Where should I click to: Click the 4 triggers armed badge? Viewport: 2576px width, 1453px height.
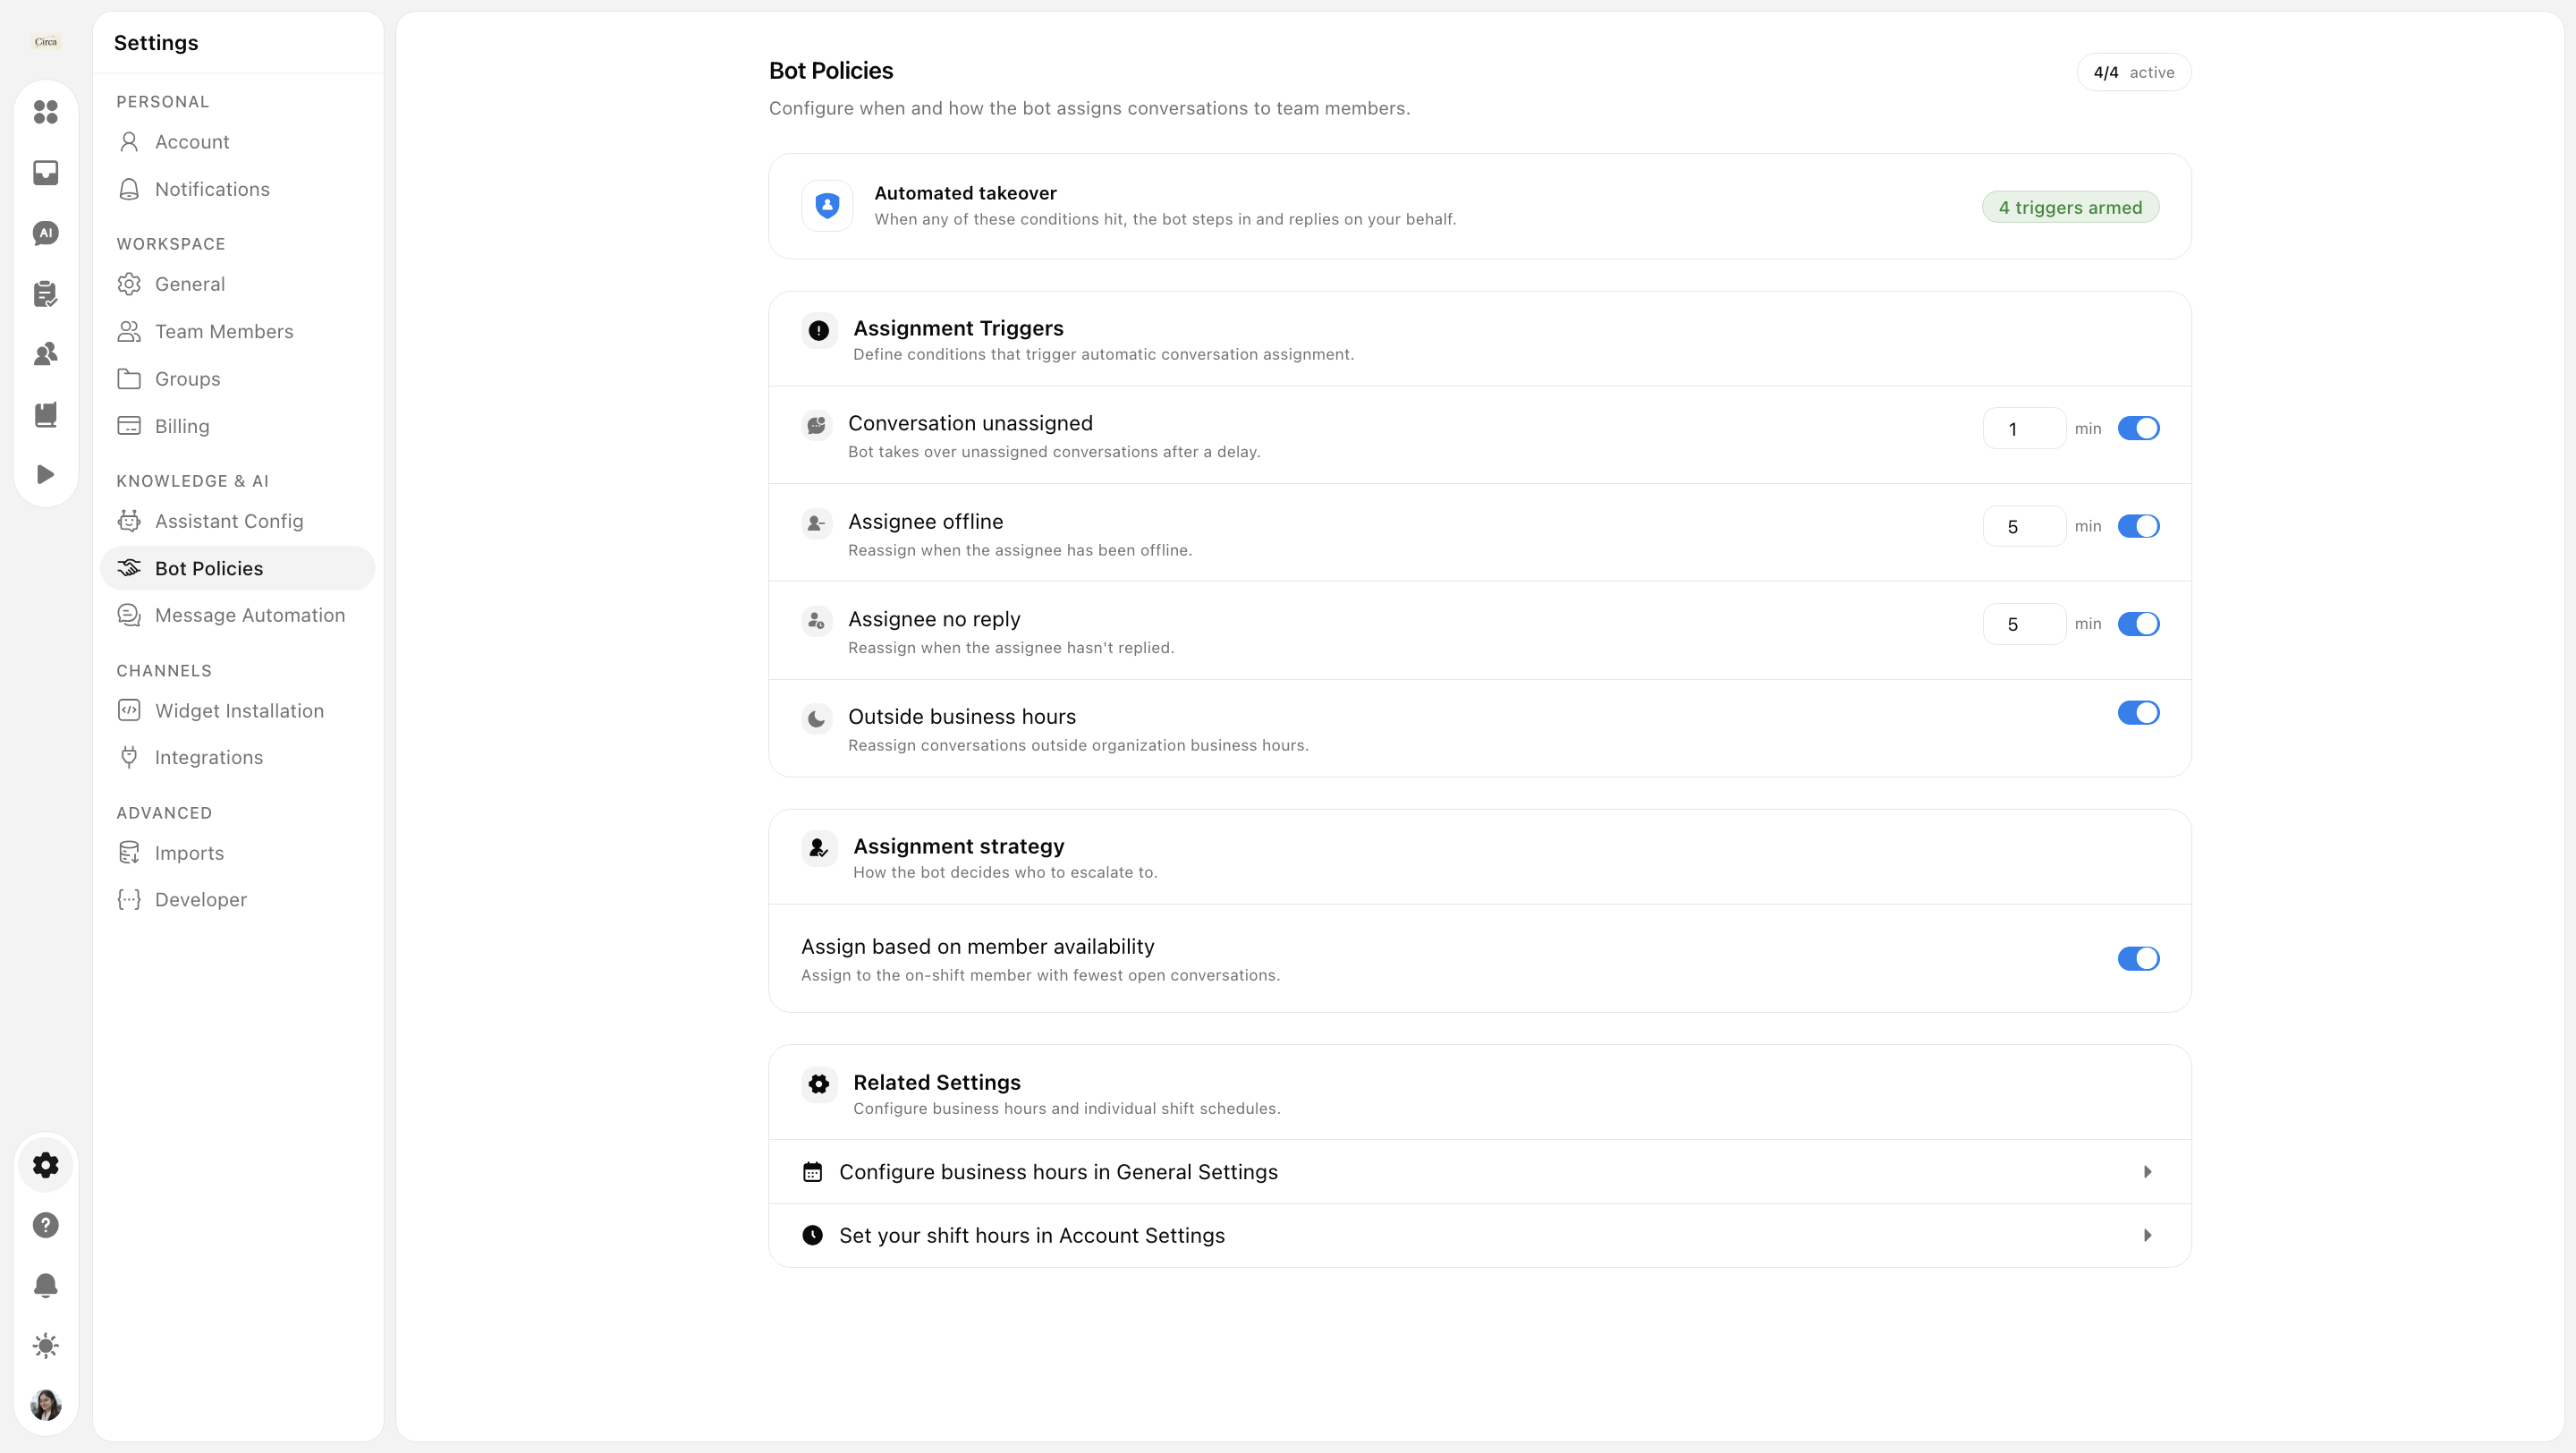[x=2070, y=207]
